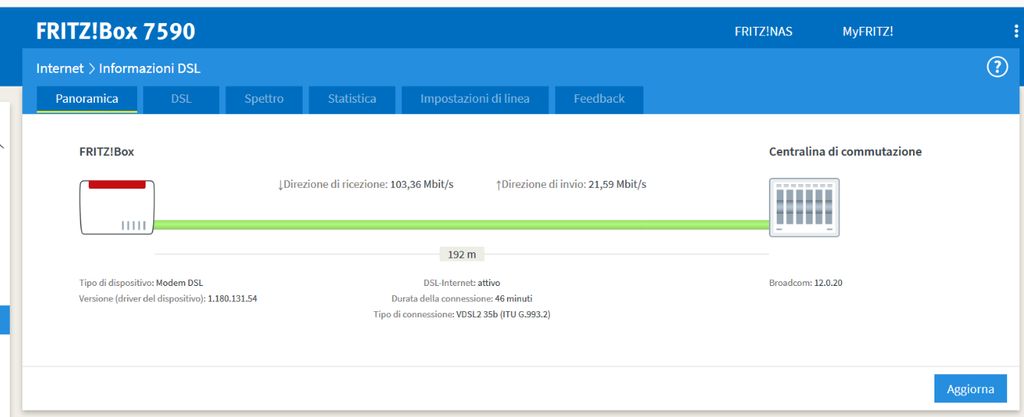The width and height of the screenshot is (1024, 417).
Task: Click the FRITZ!Box 7590 title logo
Action: [116, 31]
